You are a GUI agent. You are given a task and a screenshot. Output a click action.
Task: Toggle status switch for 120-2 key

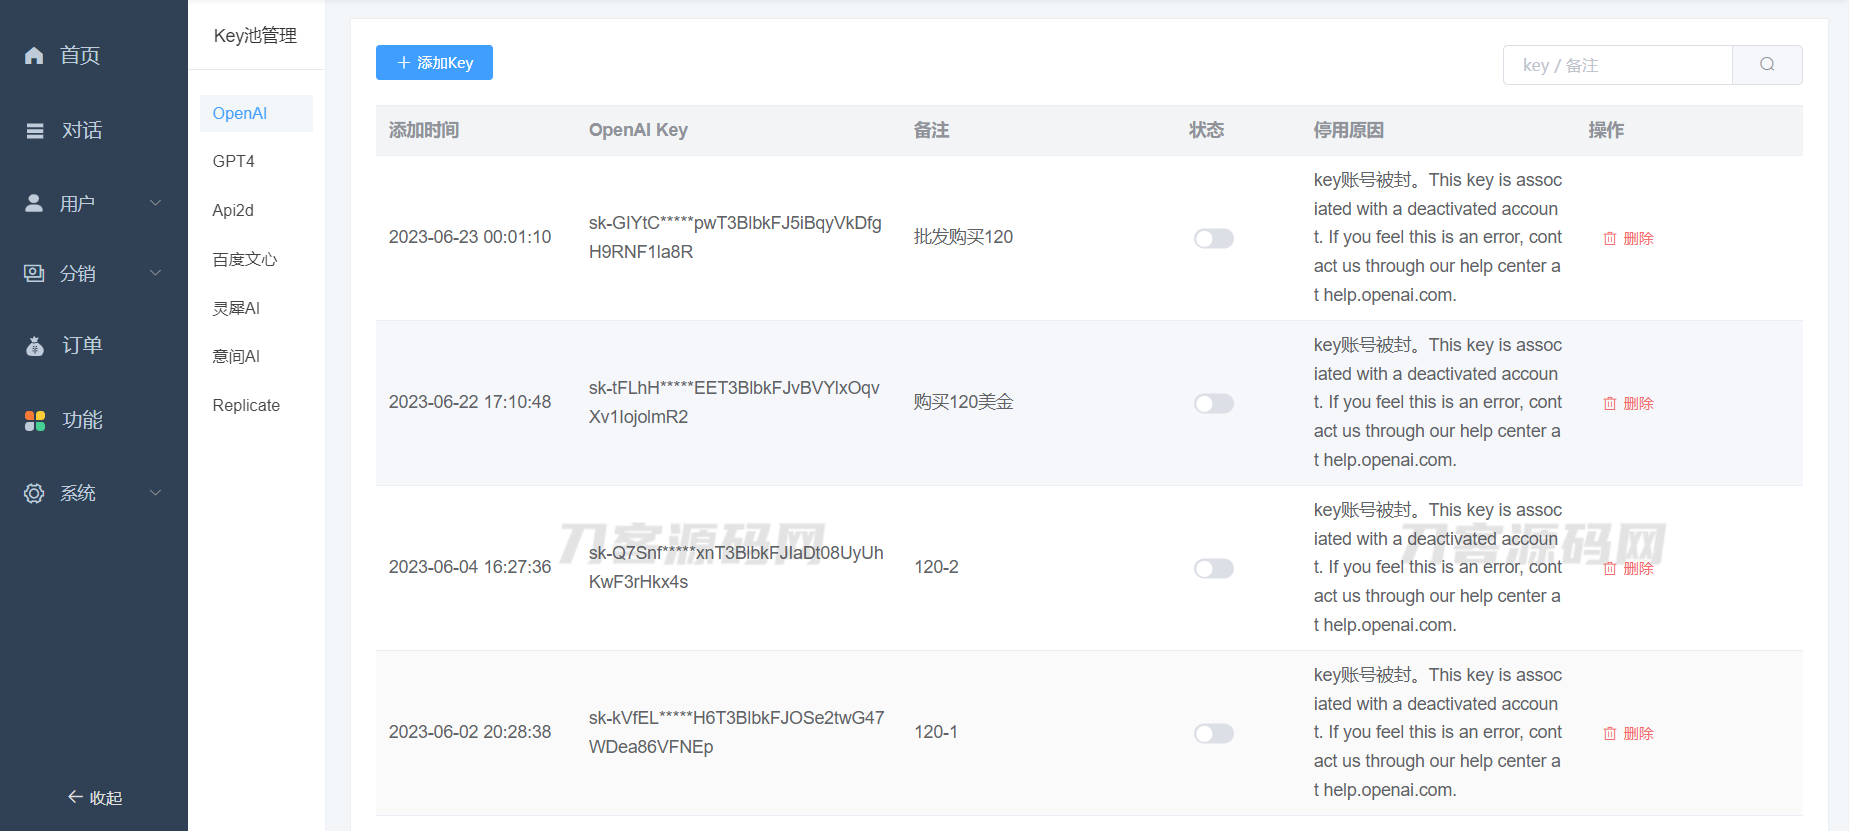point(1213,569)
